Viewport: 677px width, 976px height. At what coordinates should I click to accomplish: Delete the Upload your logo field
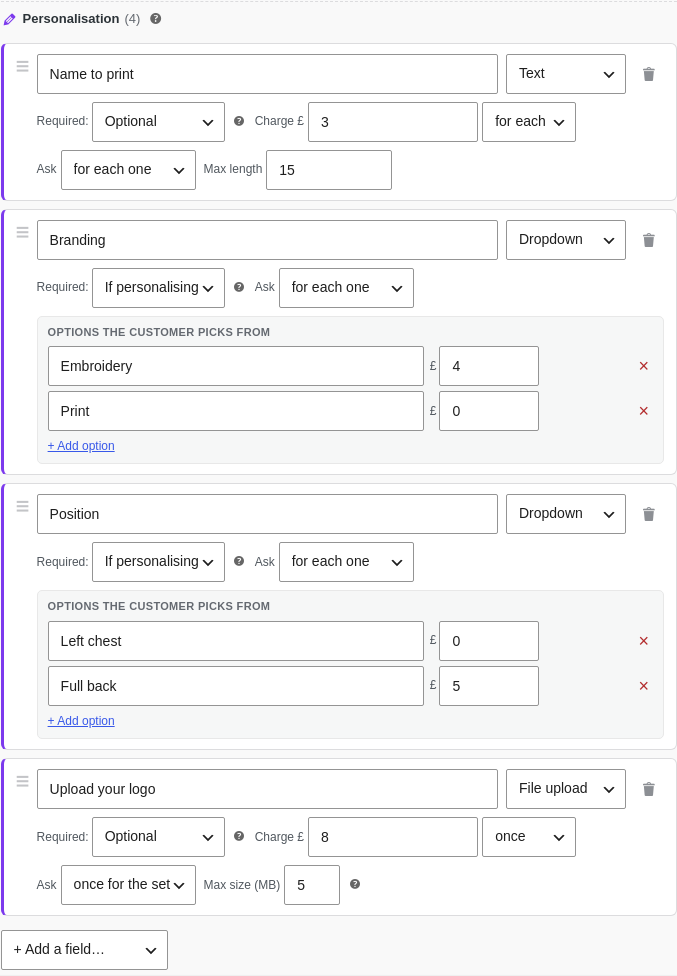648,789
